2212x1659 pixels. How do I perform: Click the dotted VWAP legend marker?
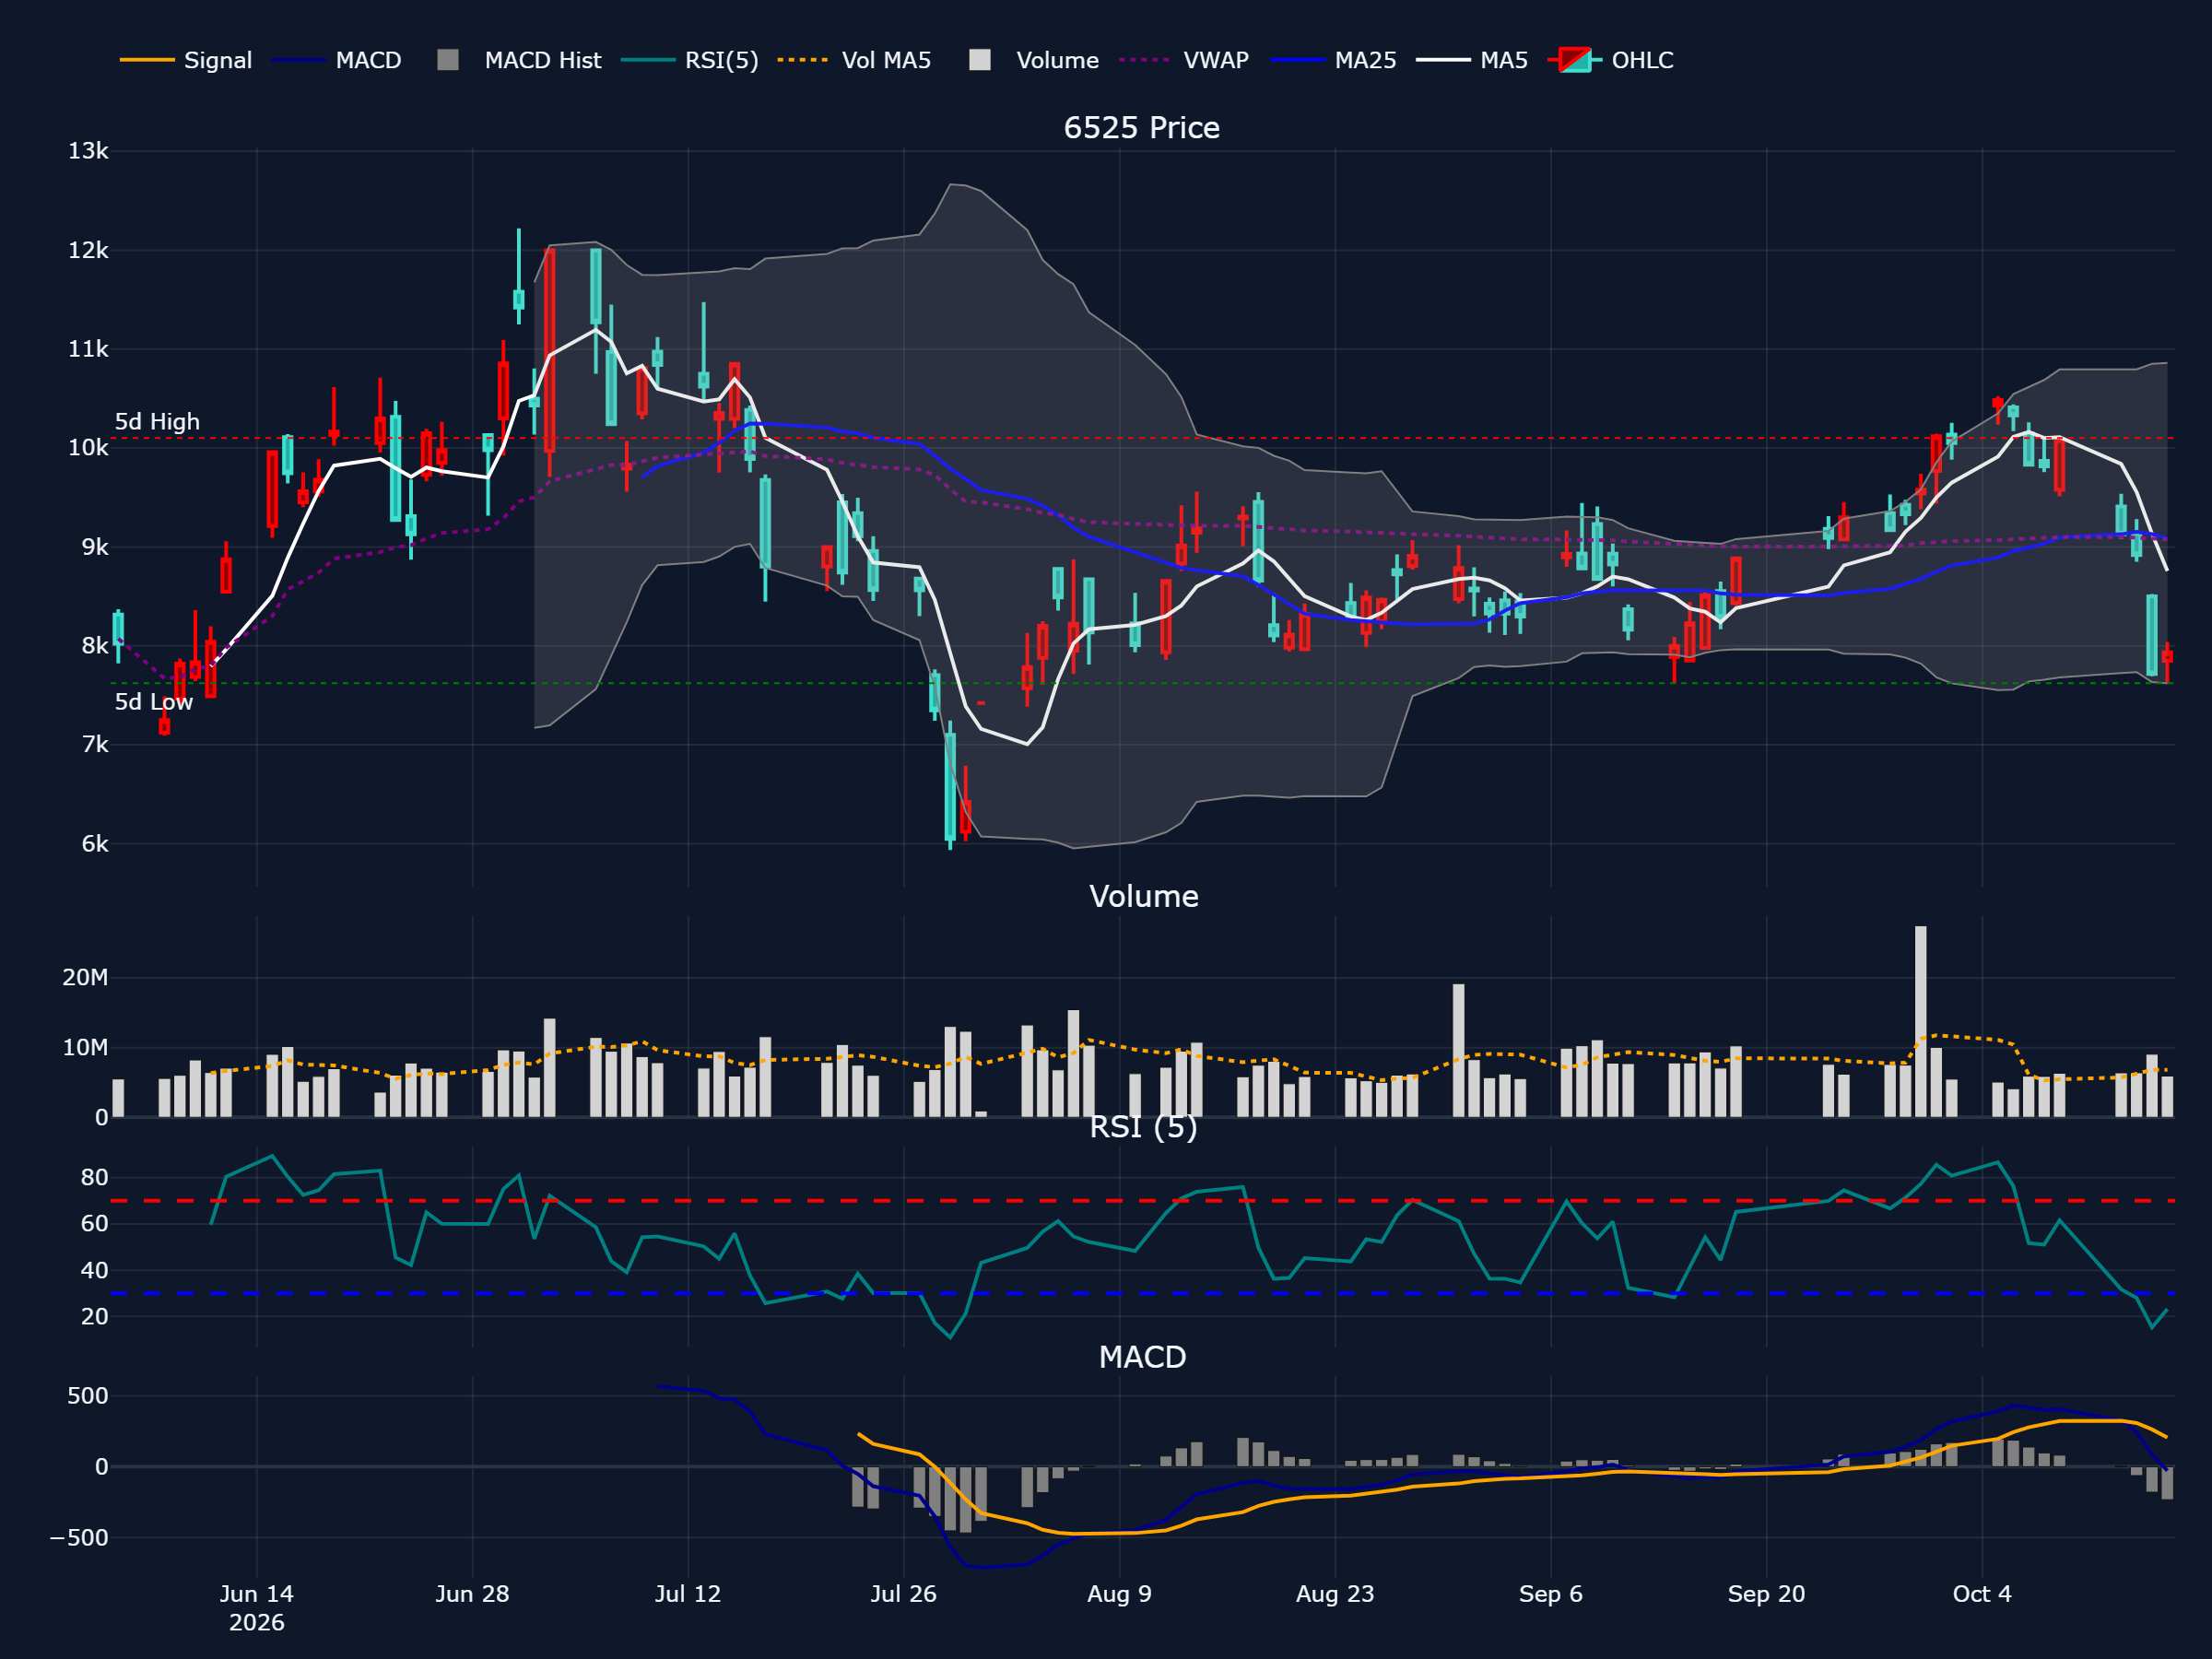1146,60
